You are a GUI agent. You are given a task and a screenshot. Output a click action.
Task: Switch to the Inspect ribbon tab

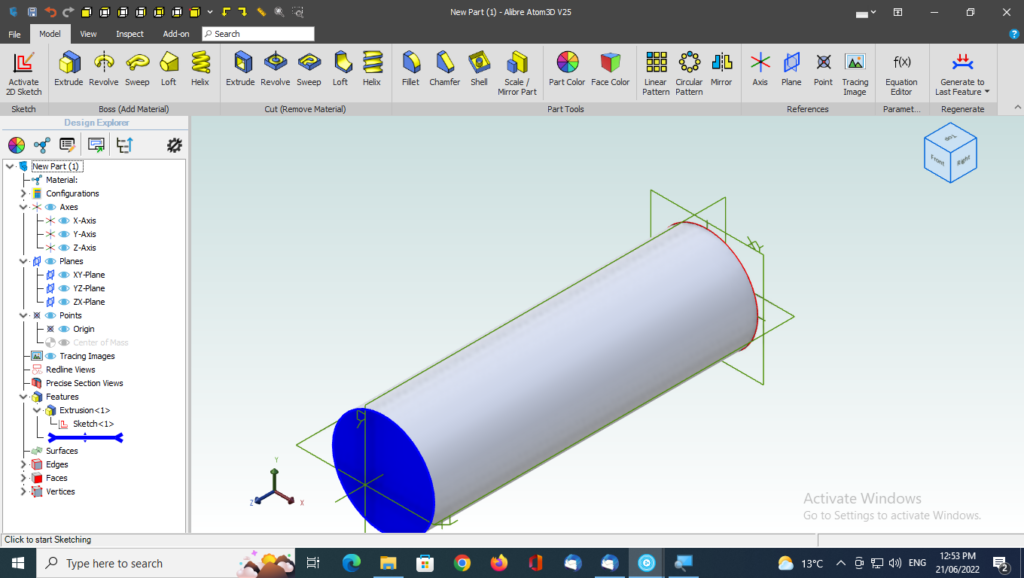tap(129, 33)
